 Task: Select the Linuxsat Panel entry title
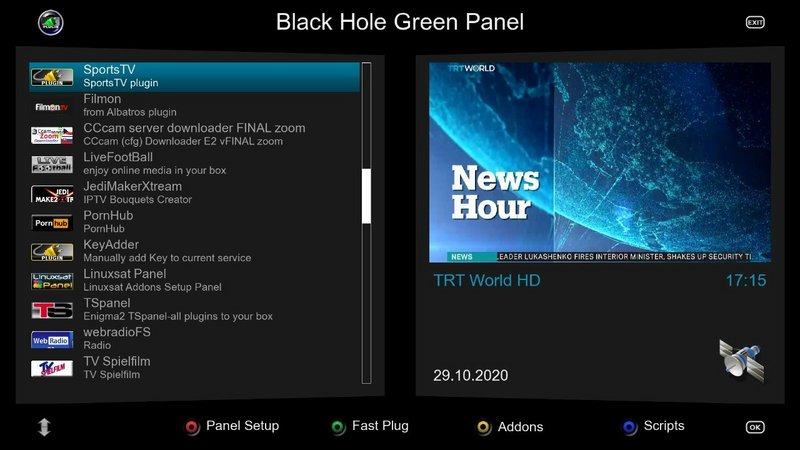click(125, 274)
